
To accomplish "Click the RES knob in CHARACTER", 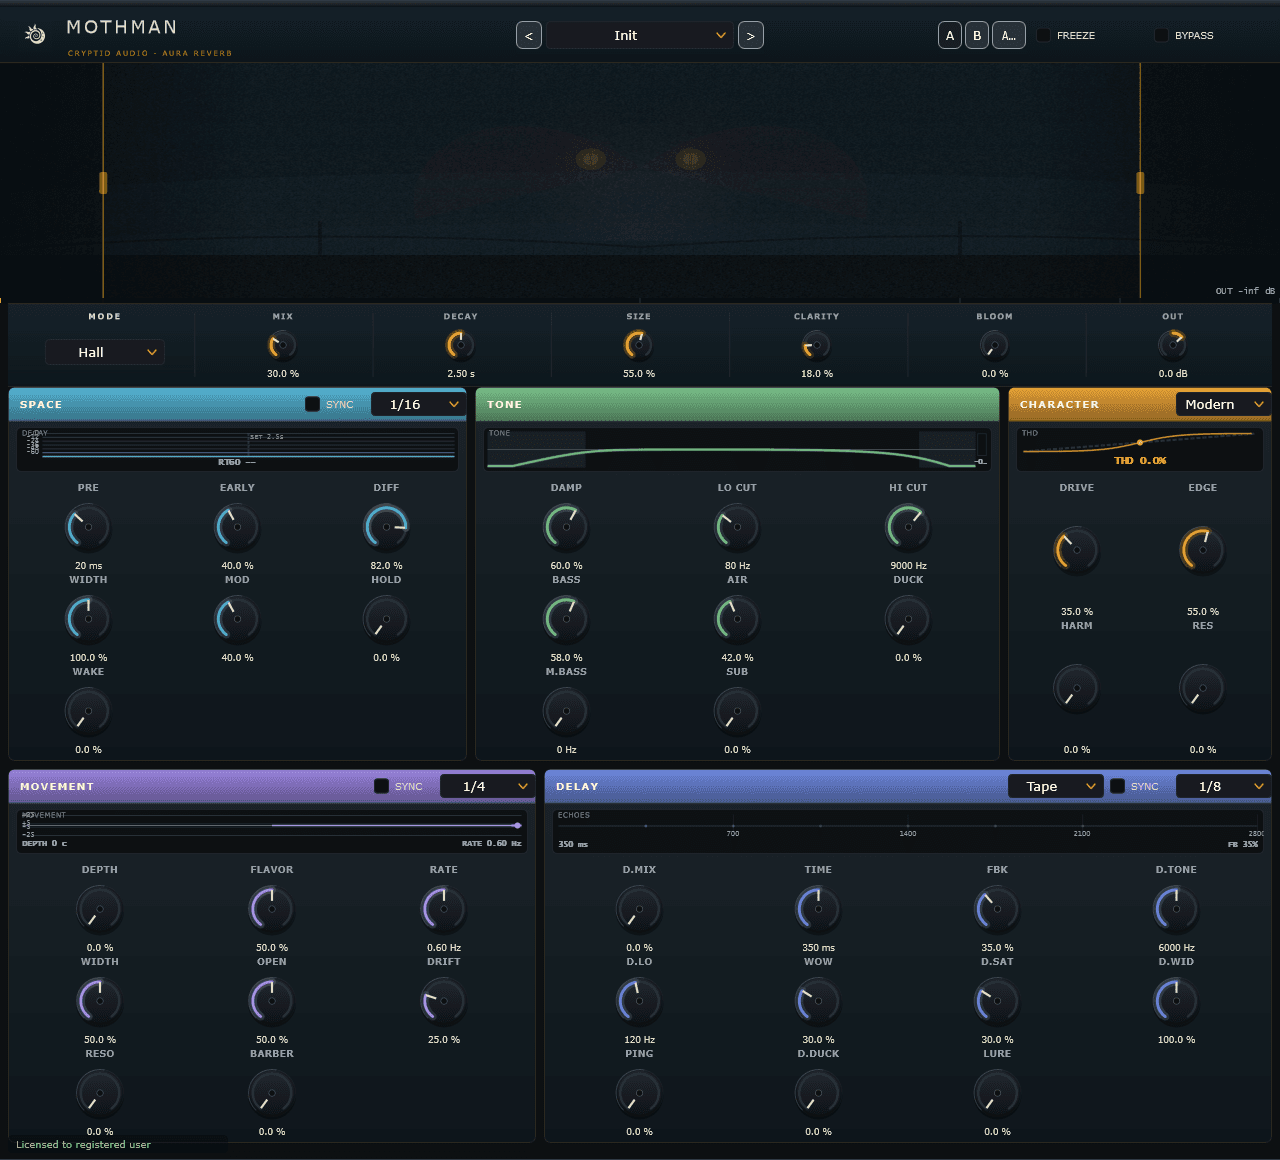I will [1202, 689].
